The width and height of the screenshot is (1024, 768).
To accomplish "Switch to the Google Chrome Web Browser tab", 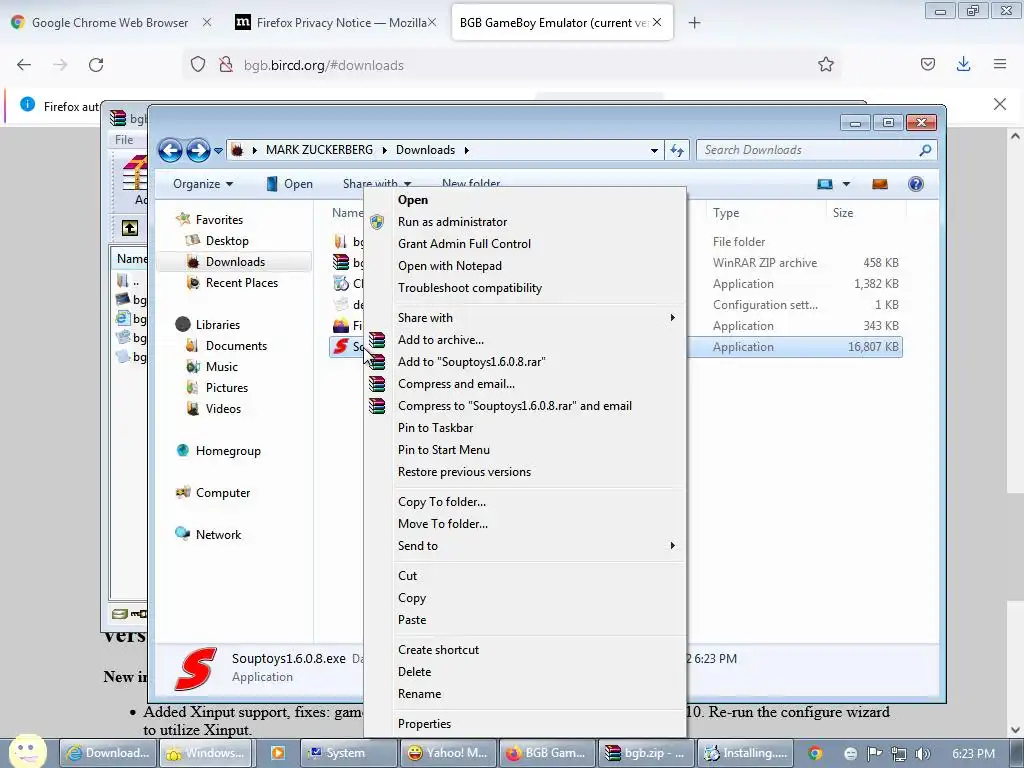I will 111,23.
